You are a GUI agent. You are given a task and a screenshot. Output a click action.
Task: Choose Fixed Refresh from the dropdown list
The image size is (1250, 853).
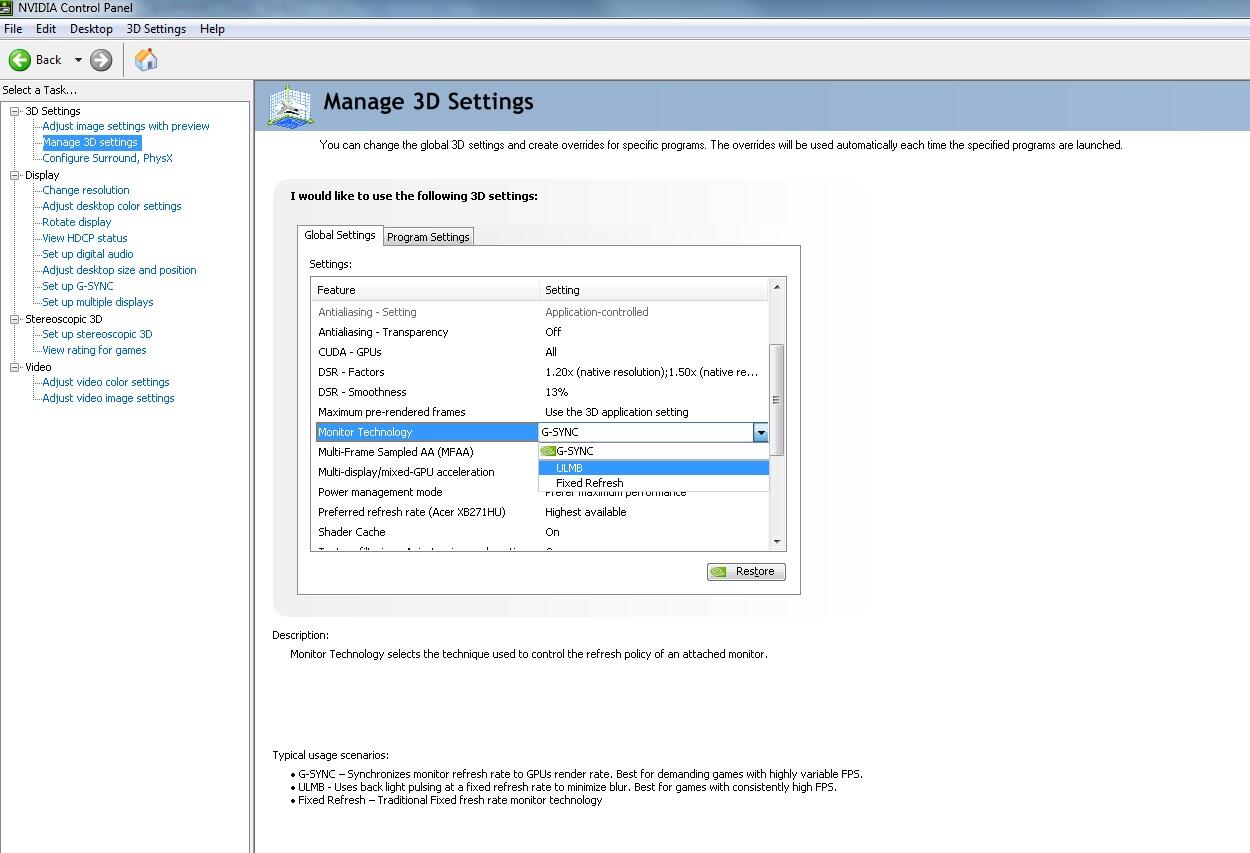pyautogui.click(x=654, y=483)
